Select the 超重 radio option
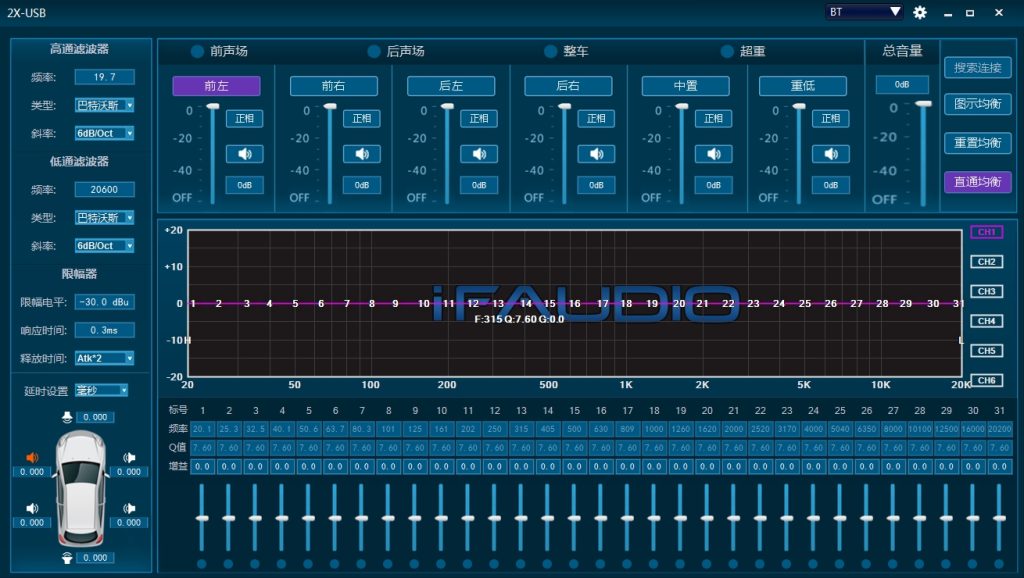The width and height of the screenshot is (1024, 578). 727,51
